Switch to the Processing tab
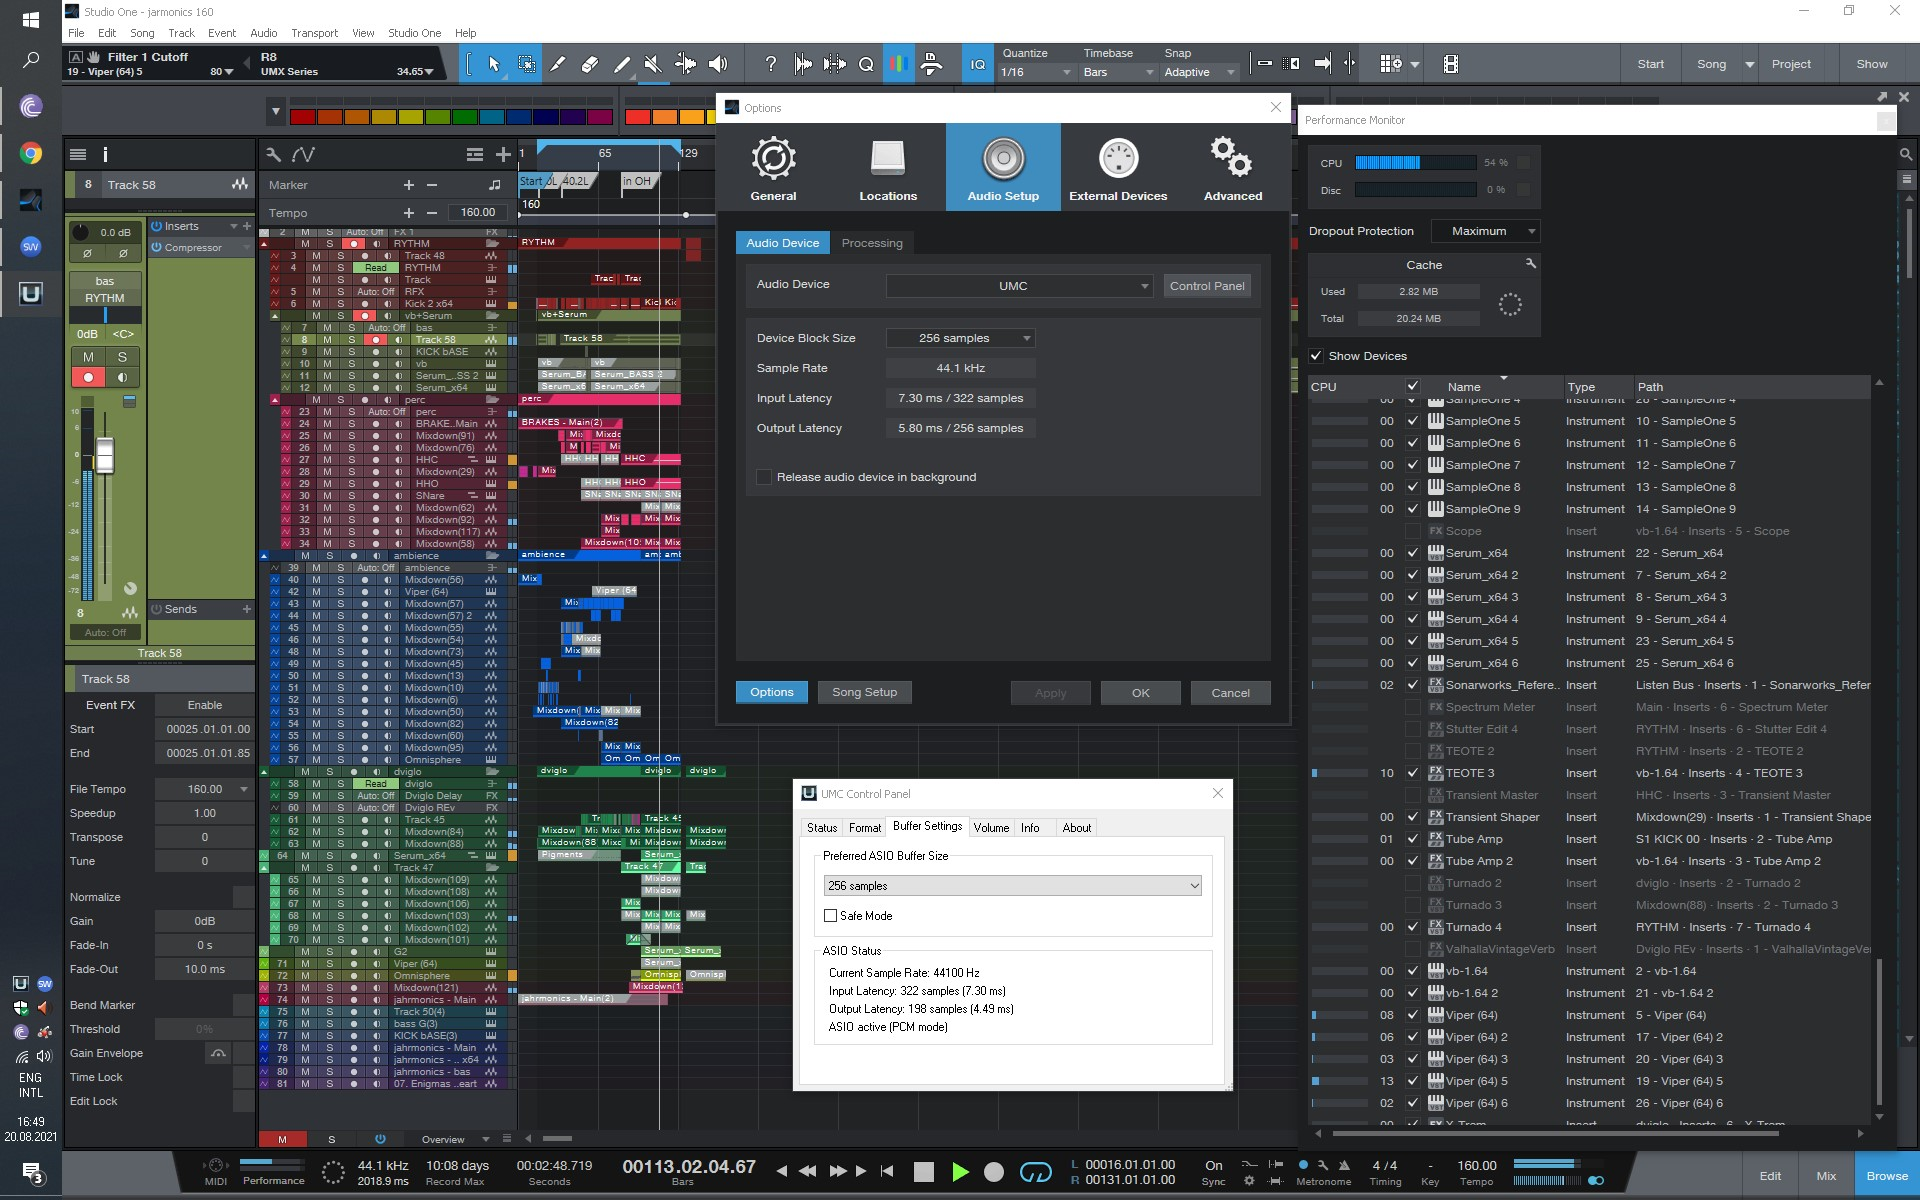This screenshot has width=1920, height=1200. tap(871, 243)
